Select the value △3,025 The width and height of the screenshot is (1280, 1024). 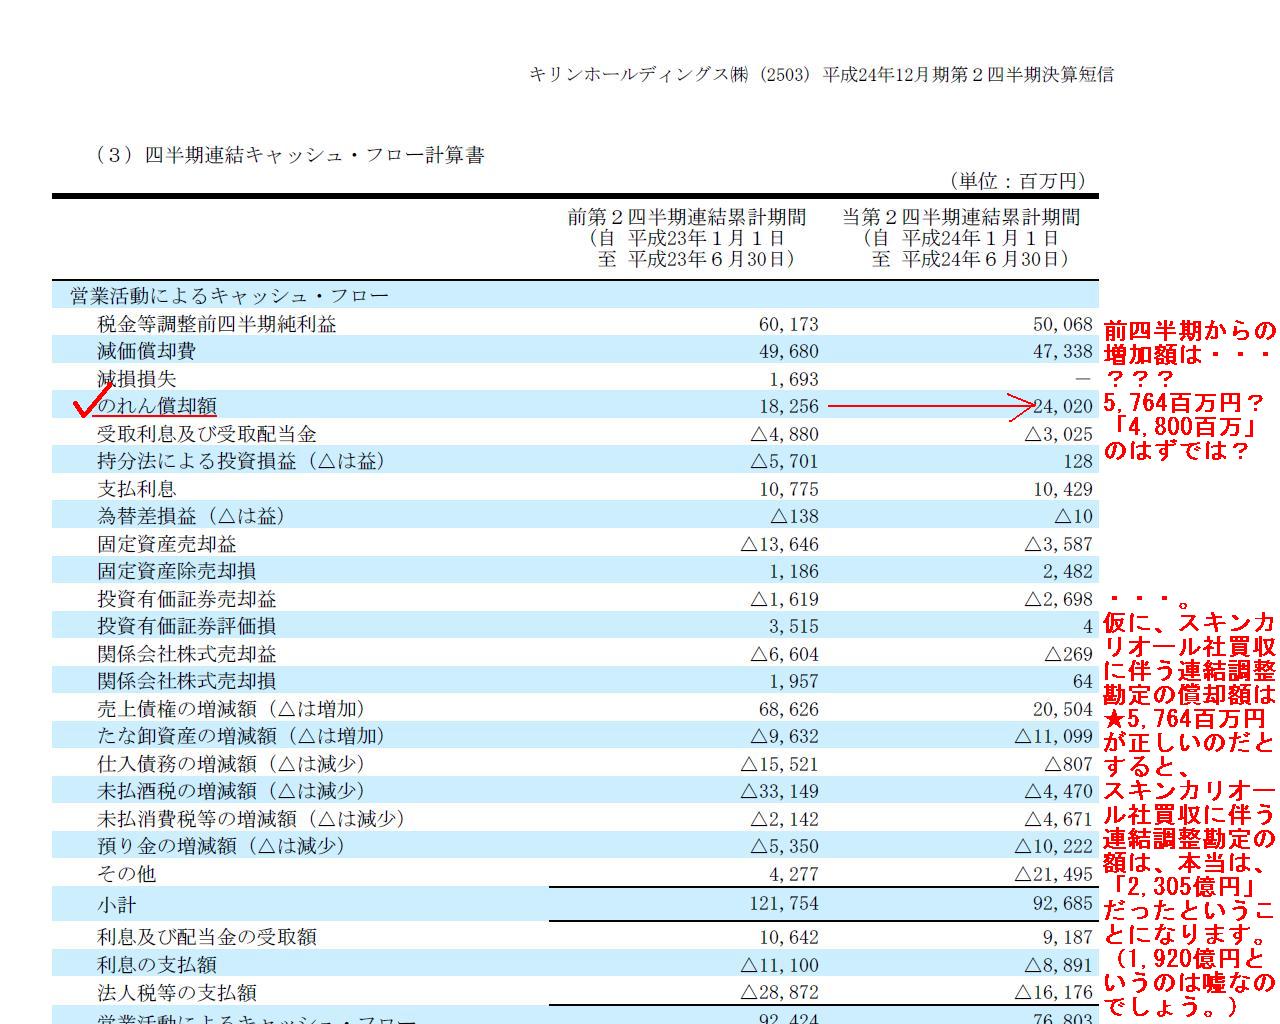point(1058,434)
